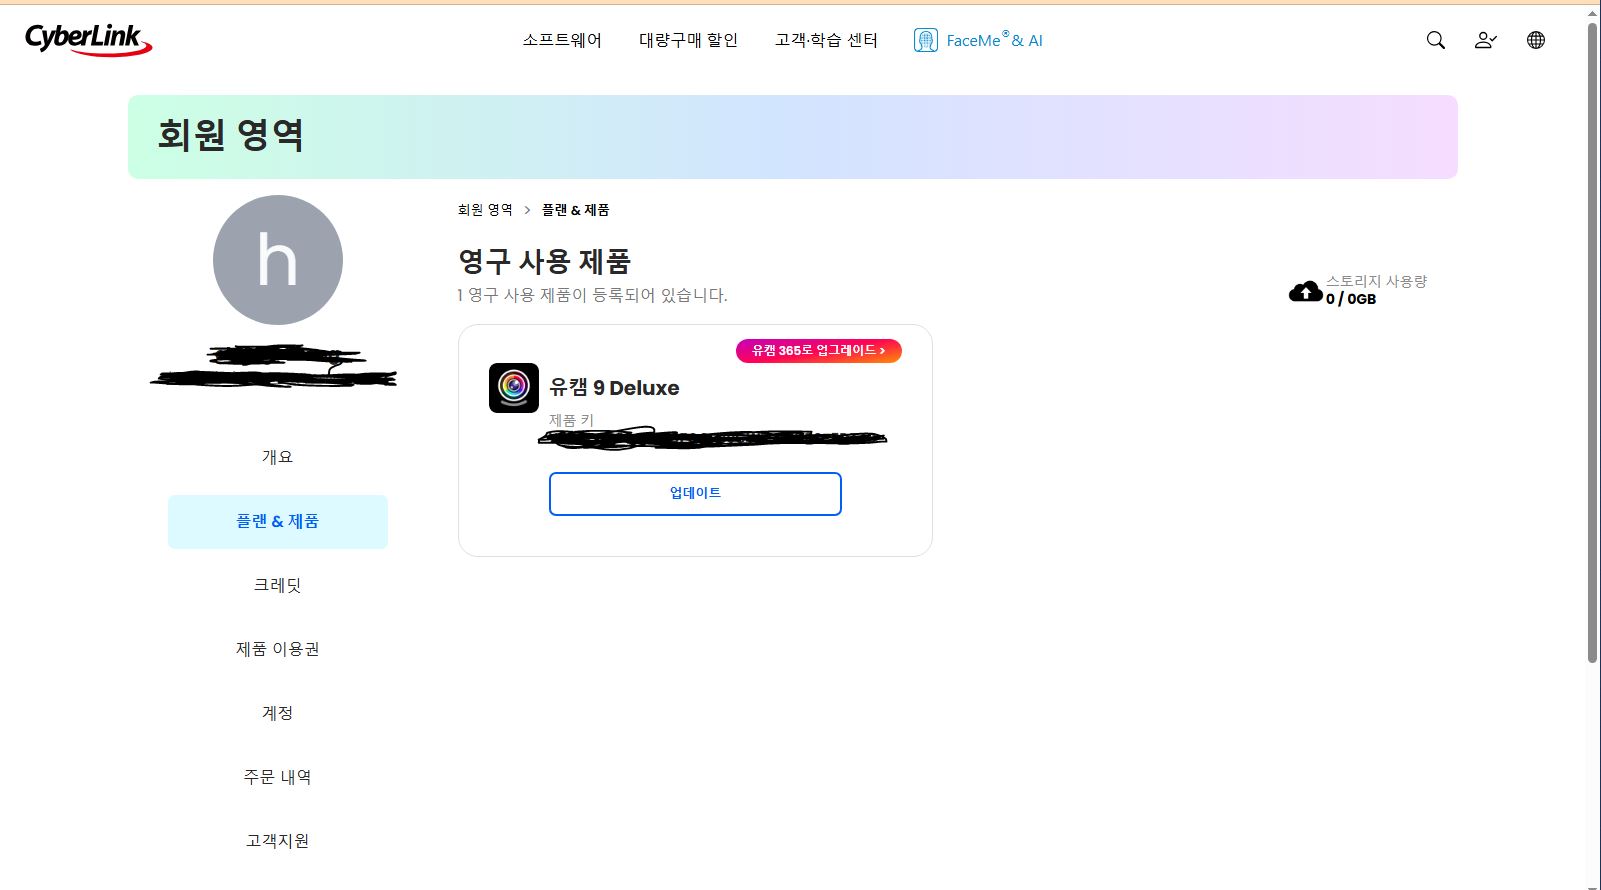
Task: Select 개요 in the sidebar
Action: point(278,457)
